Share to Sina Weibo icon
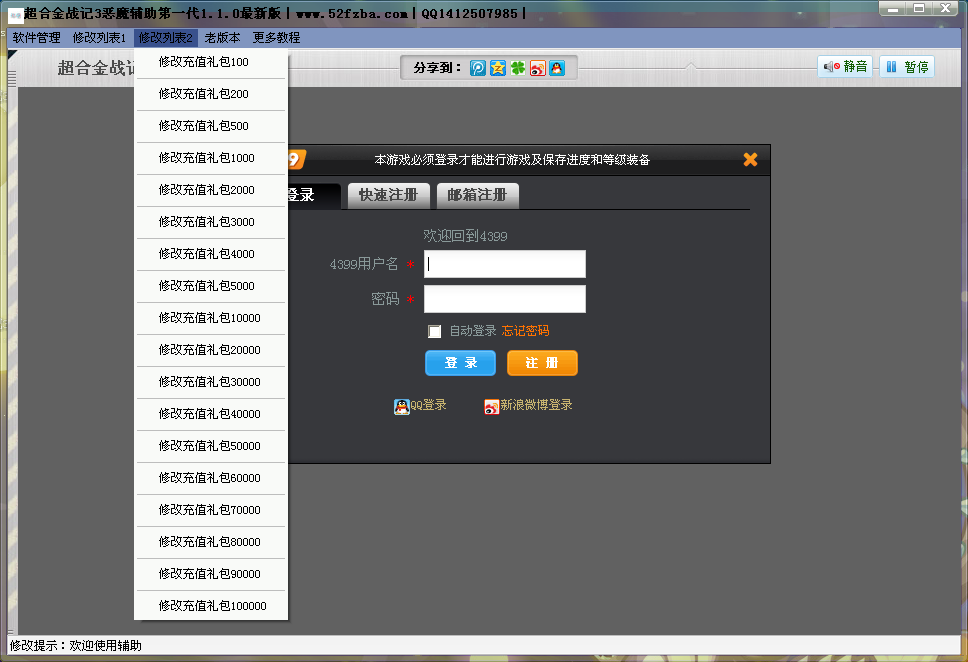Screen dimensions: 968x662 [538, 68]
